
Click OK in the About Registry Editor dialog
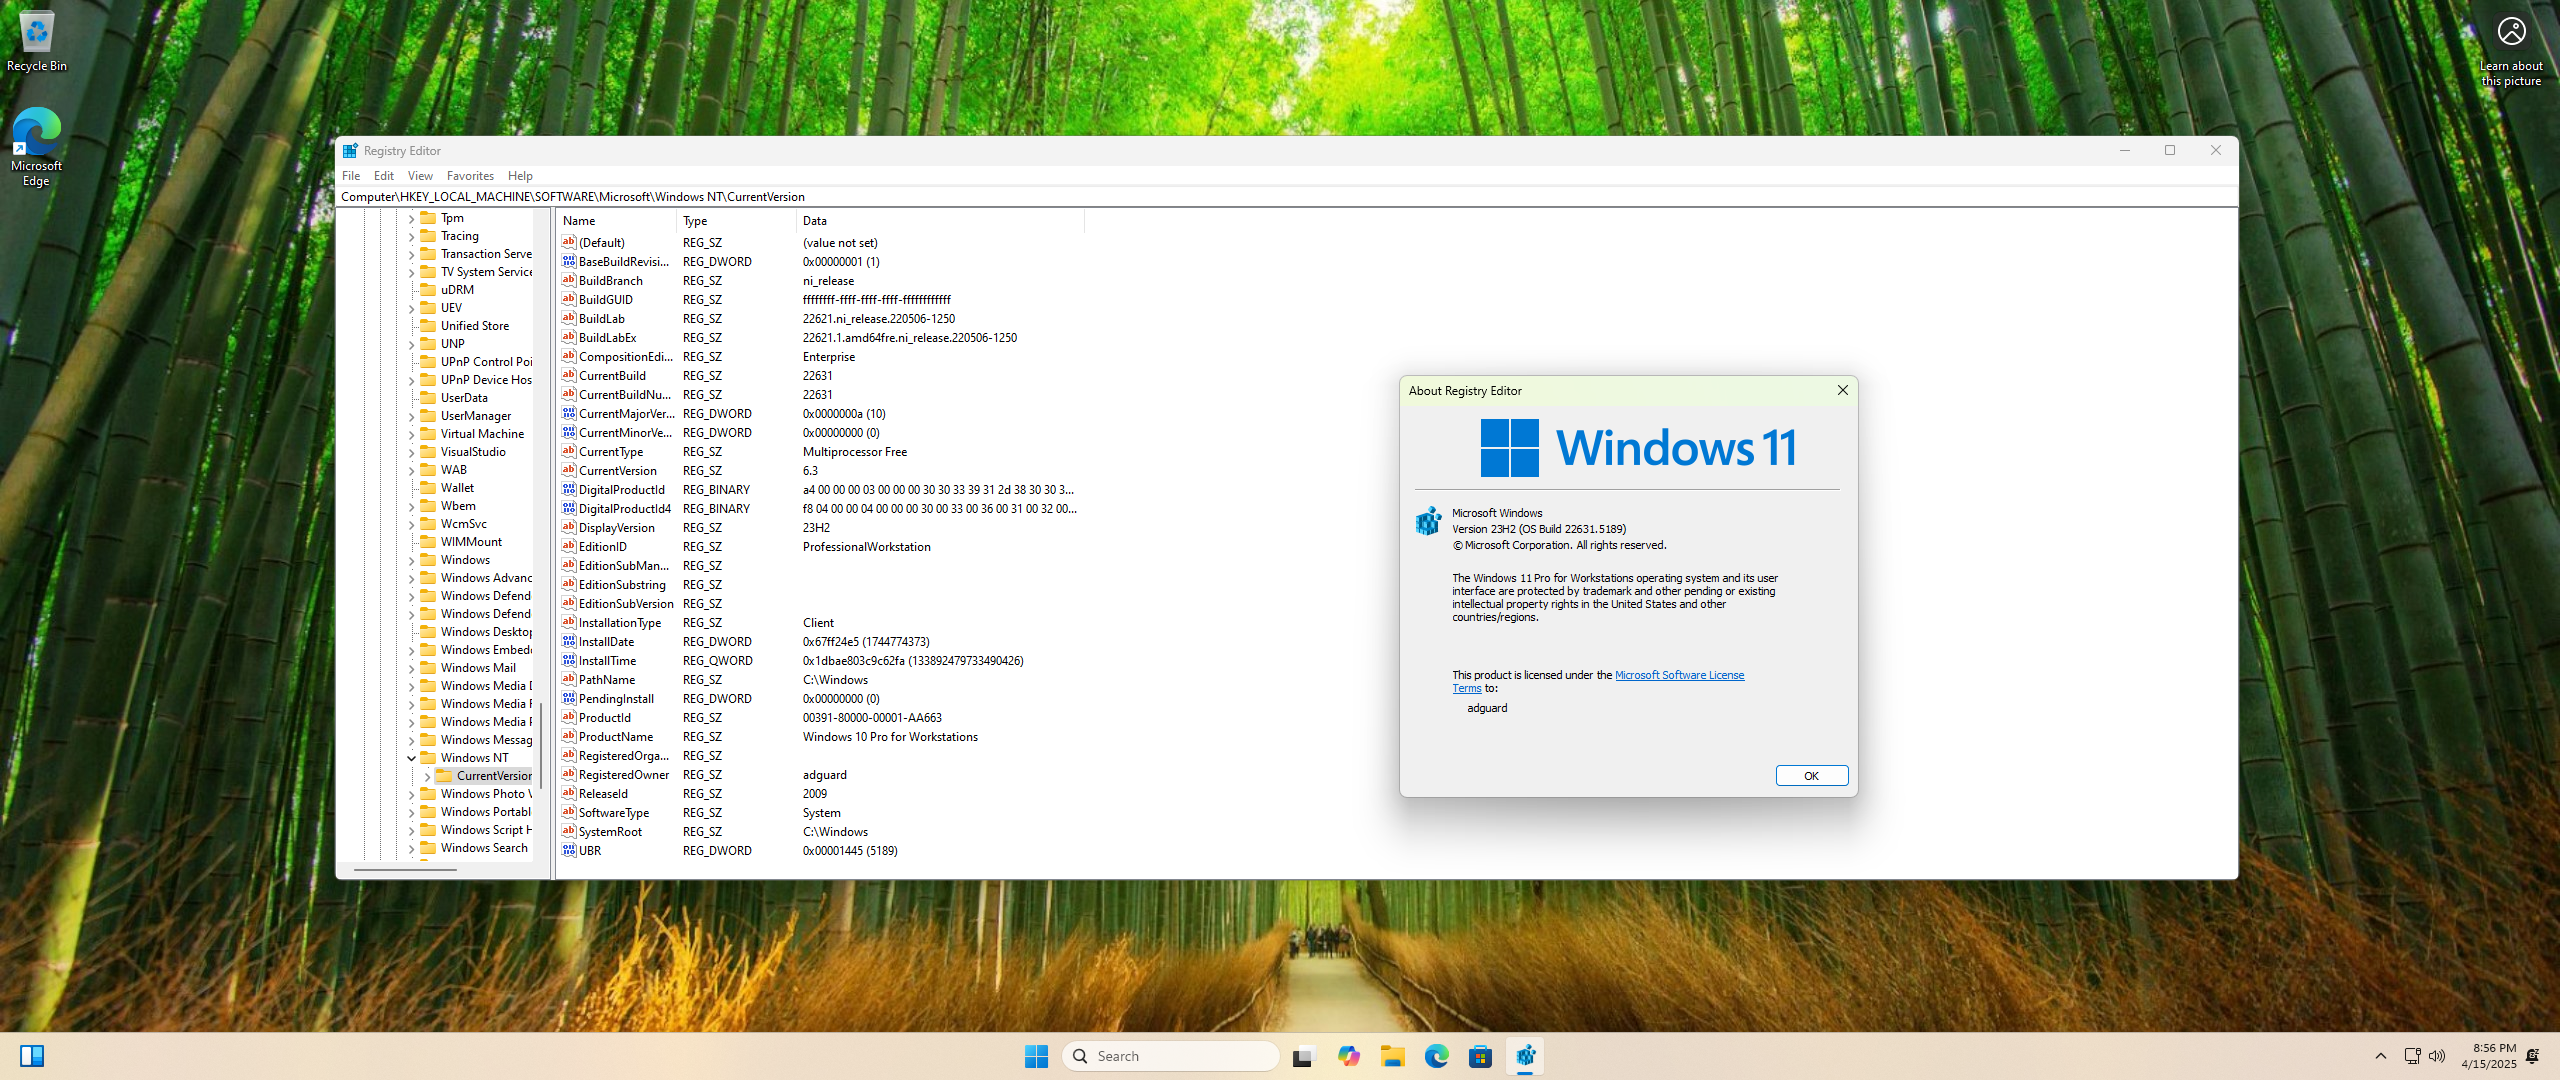[x=1811, y=775]
